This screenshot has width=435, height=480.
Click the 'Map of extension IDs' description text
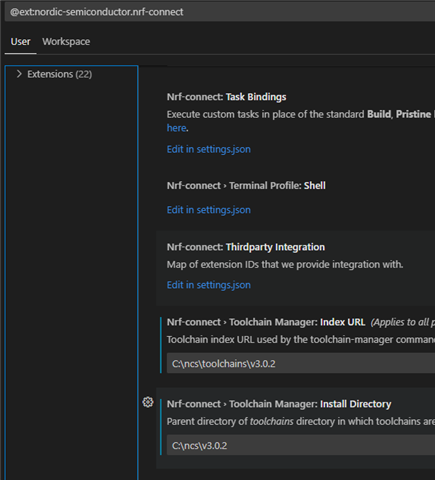[285, 265]
